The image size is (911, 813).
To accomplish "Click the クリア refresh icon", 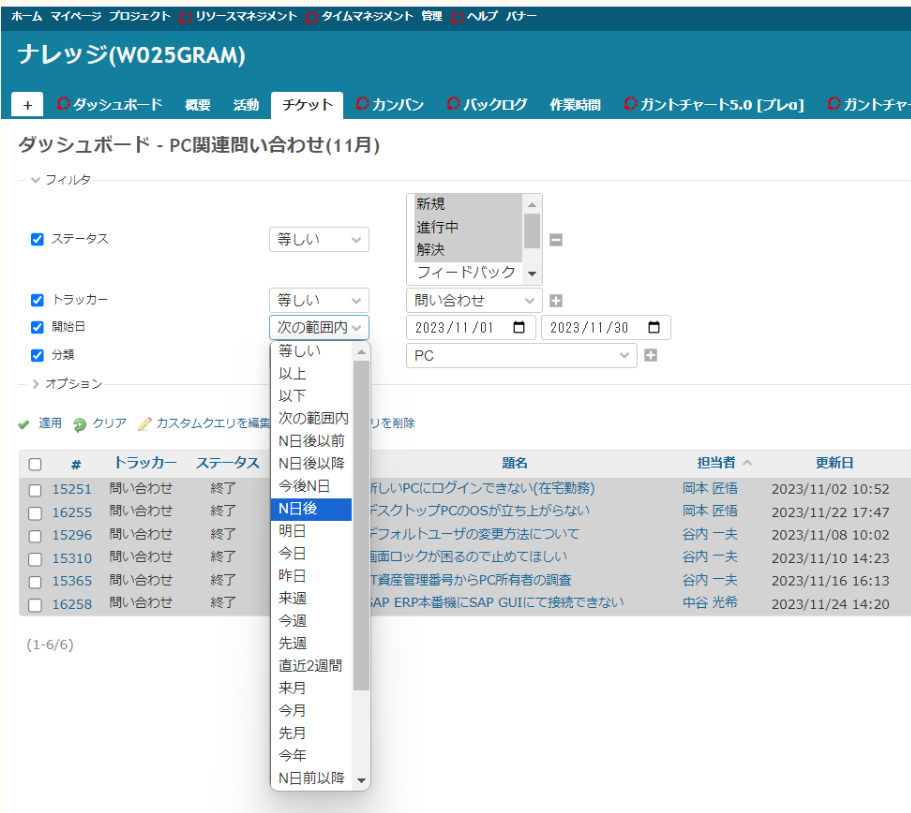I will click(x=79, y=424).
